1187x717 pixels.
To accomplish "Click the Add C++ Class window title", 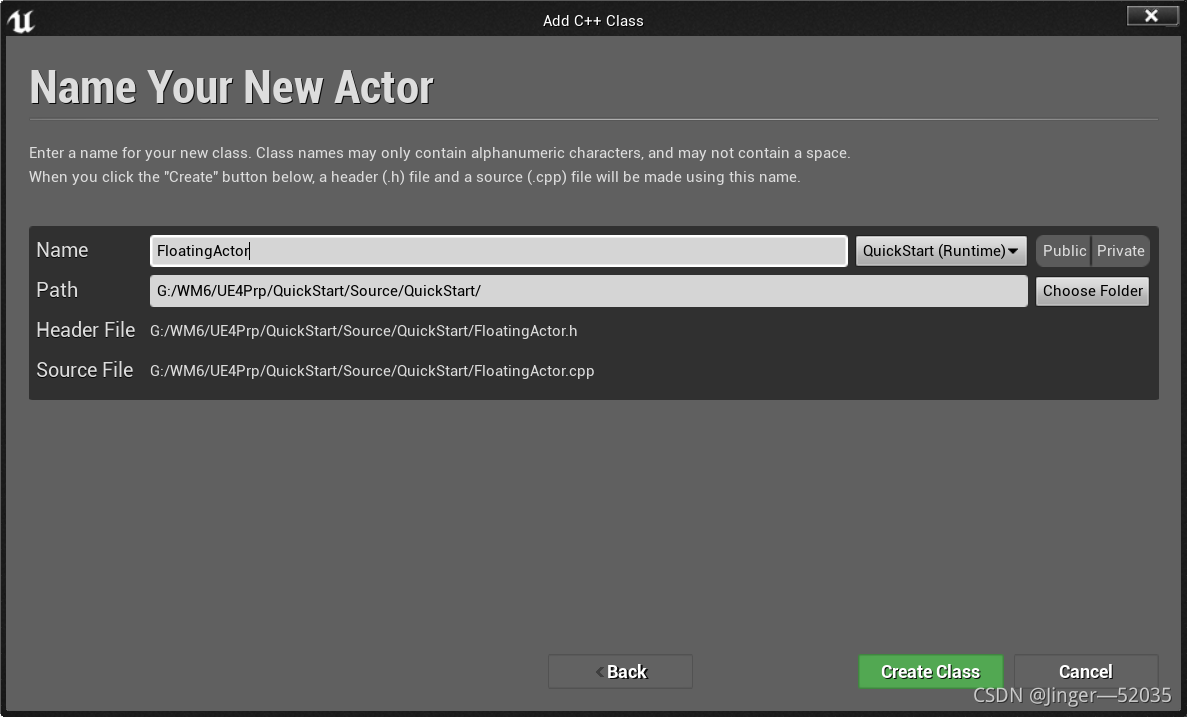I will click(593, 21).
